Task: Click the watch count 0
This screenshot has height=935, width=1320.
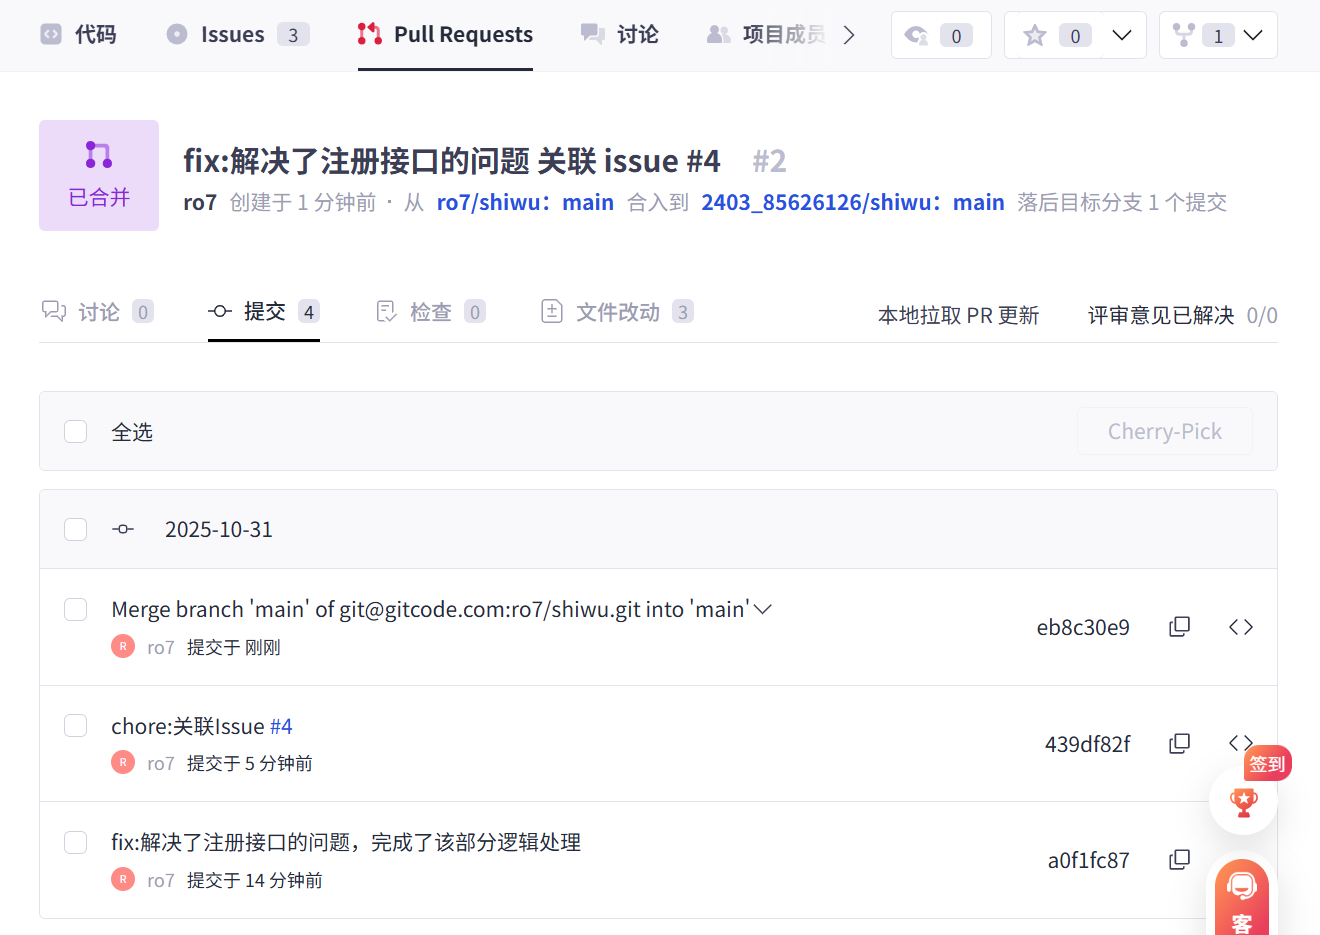Action: pos(956,36)
